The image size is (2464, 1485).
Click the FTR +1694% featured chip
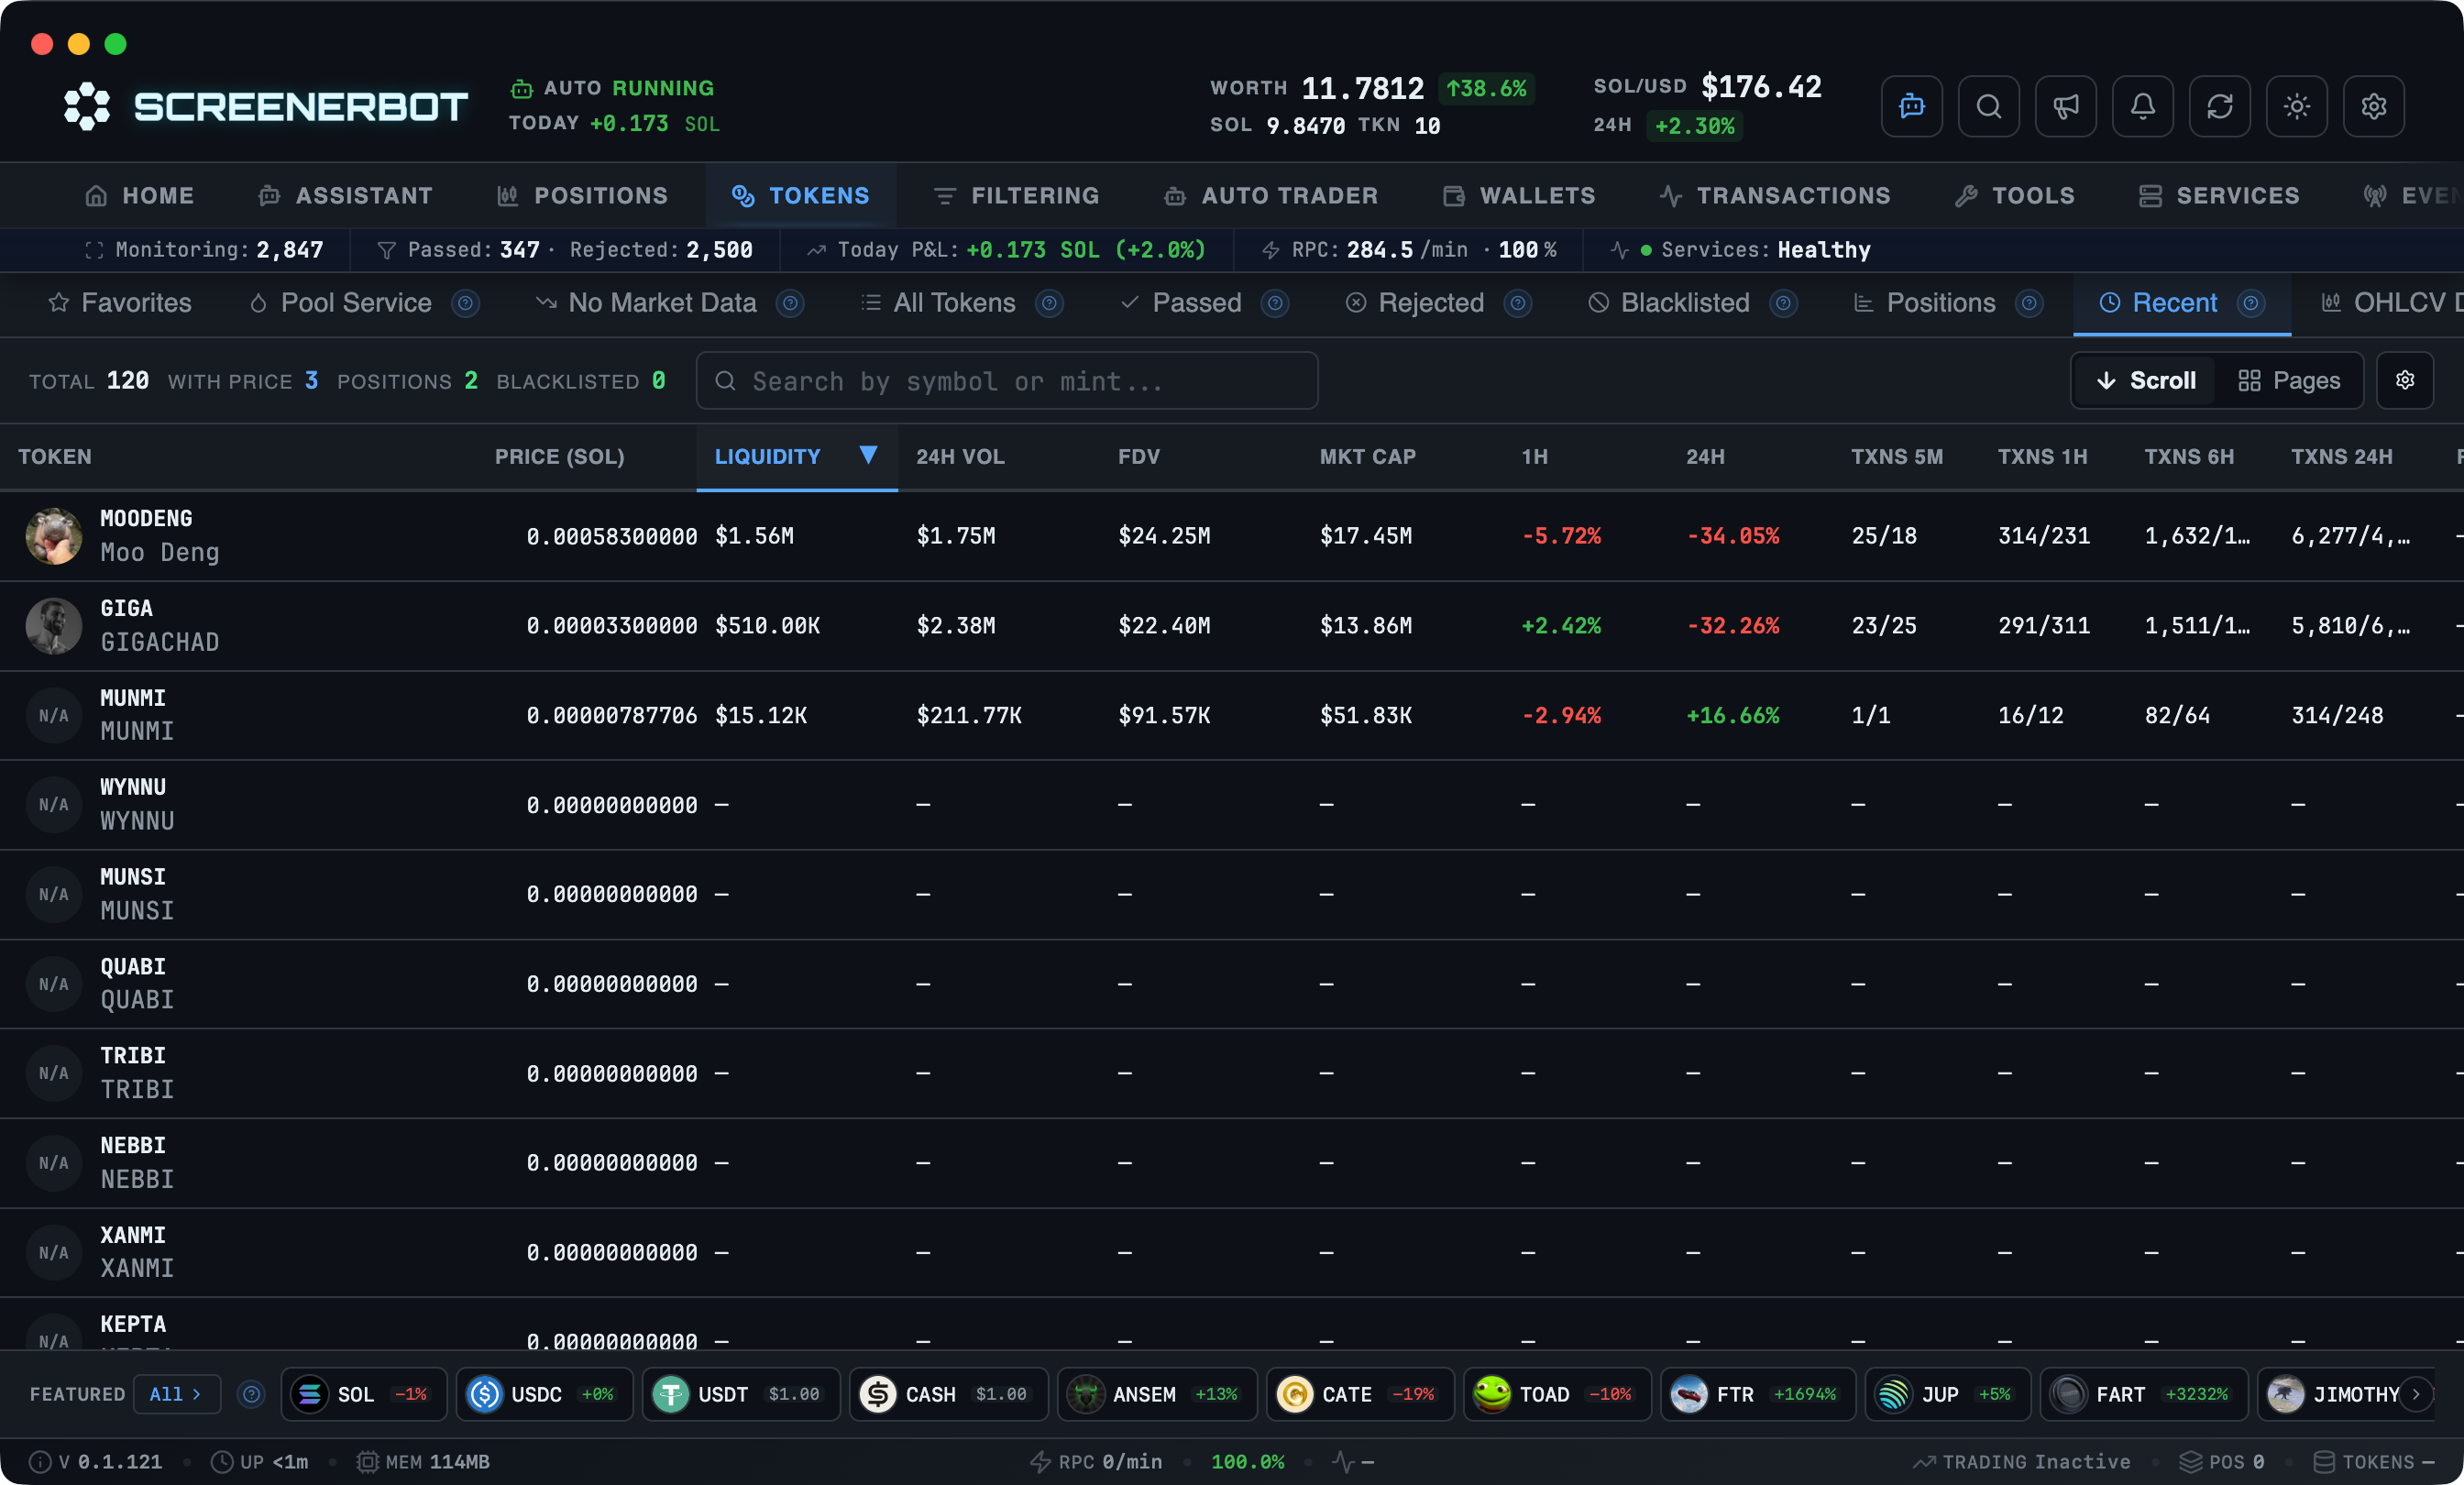tap(1758, 1394)
